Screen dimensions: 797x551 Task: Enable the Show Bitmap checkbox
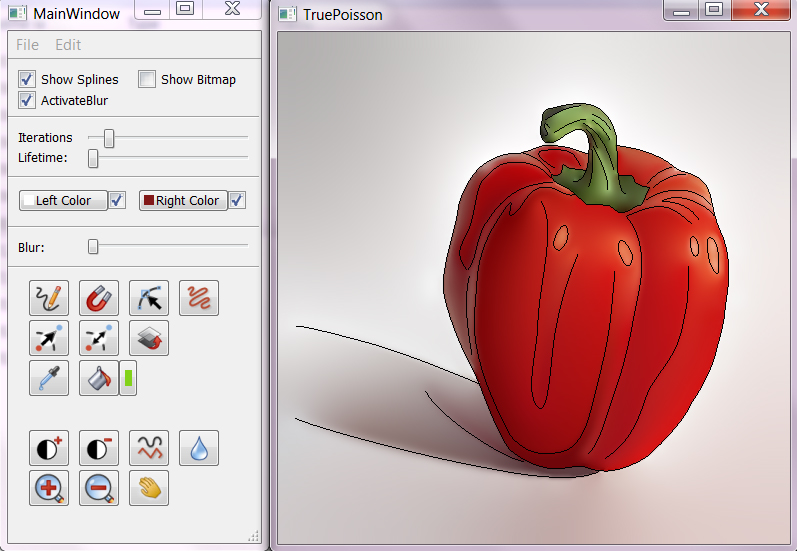[147, 79]
